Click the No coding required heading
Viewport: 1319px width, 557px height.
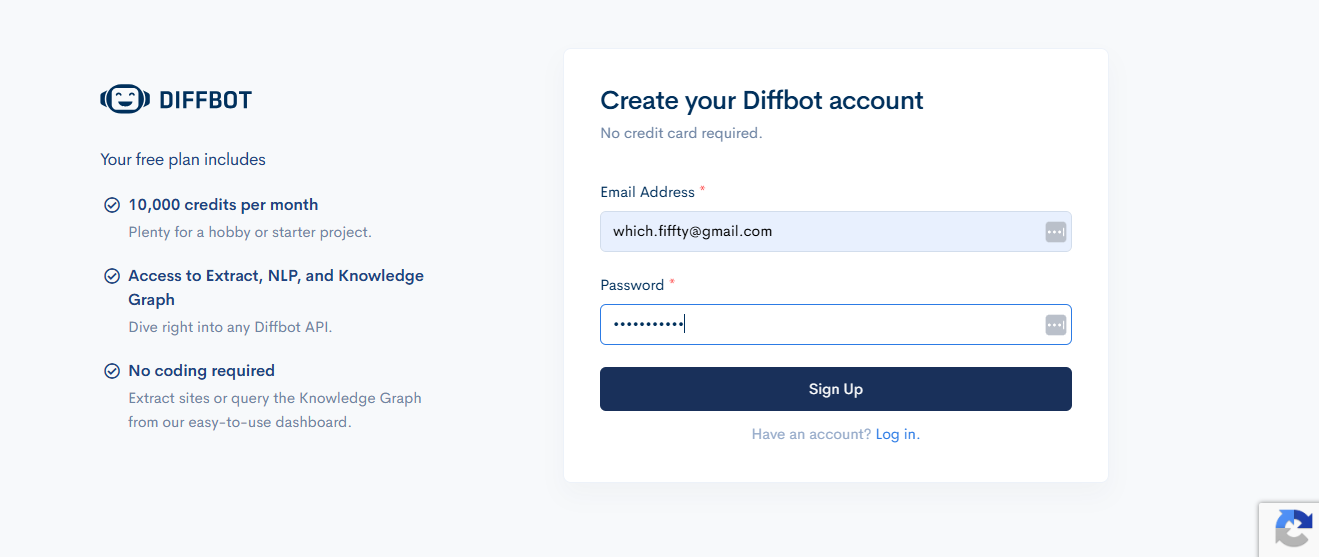click(x=201, y=371)
